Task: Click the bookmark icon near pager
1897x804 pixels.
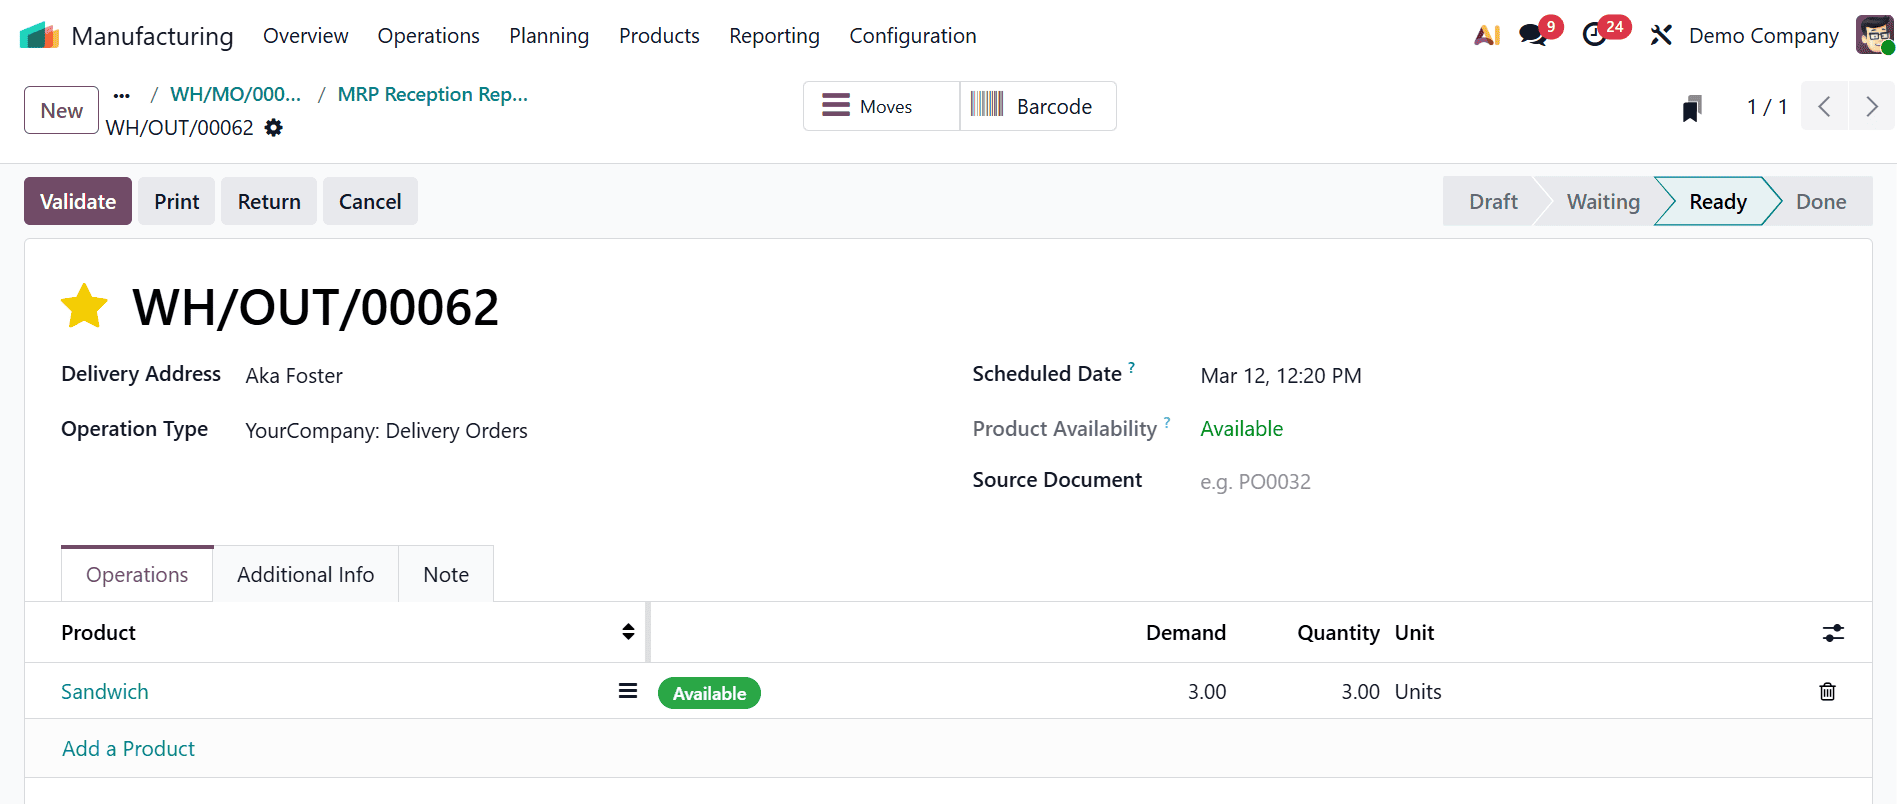Action: pyautogui.click(x=1691, y=108)
